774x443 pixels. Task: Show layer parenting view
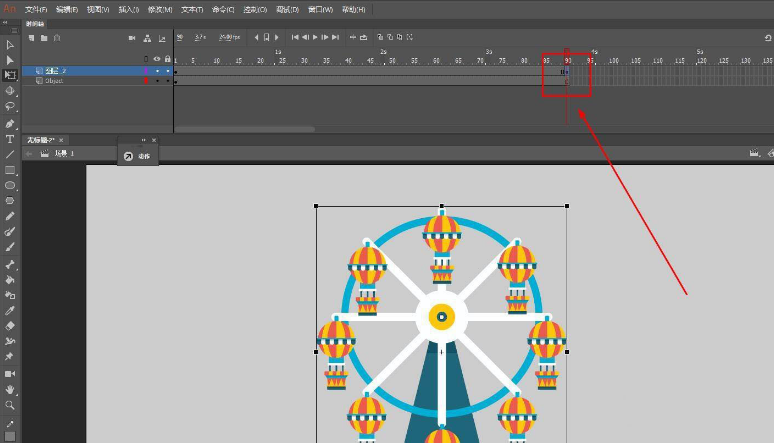pos(147,38)
